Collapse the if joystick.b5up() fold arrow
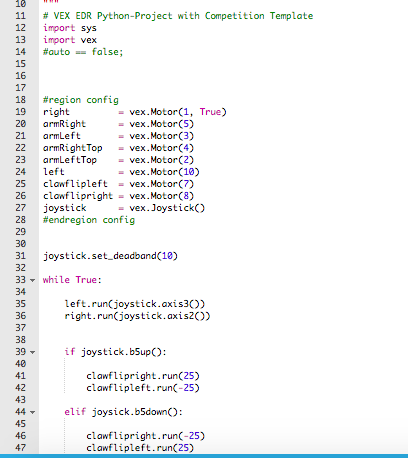This screenshot has width=408, height=458. [x=32, y=352]
